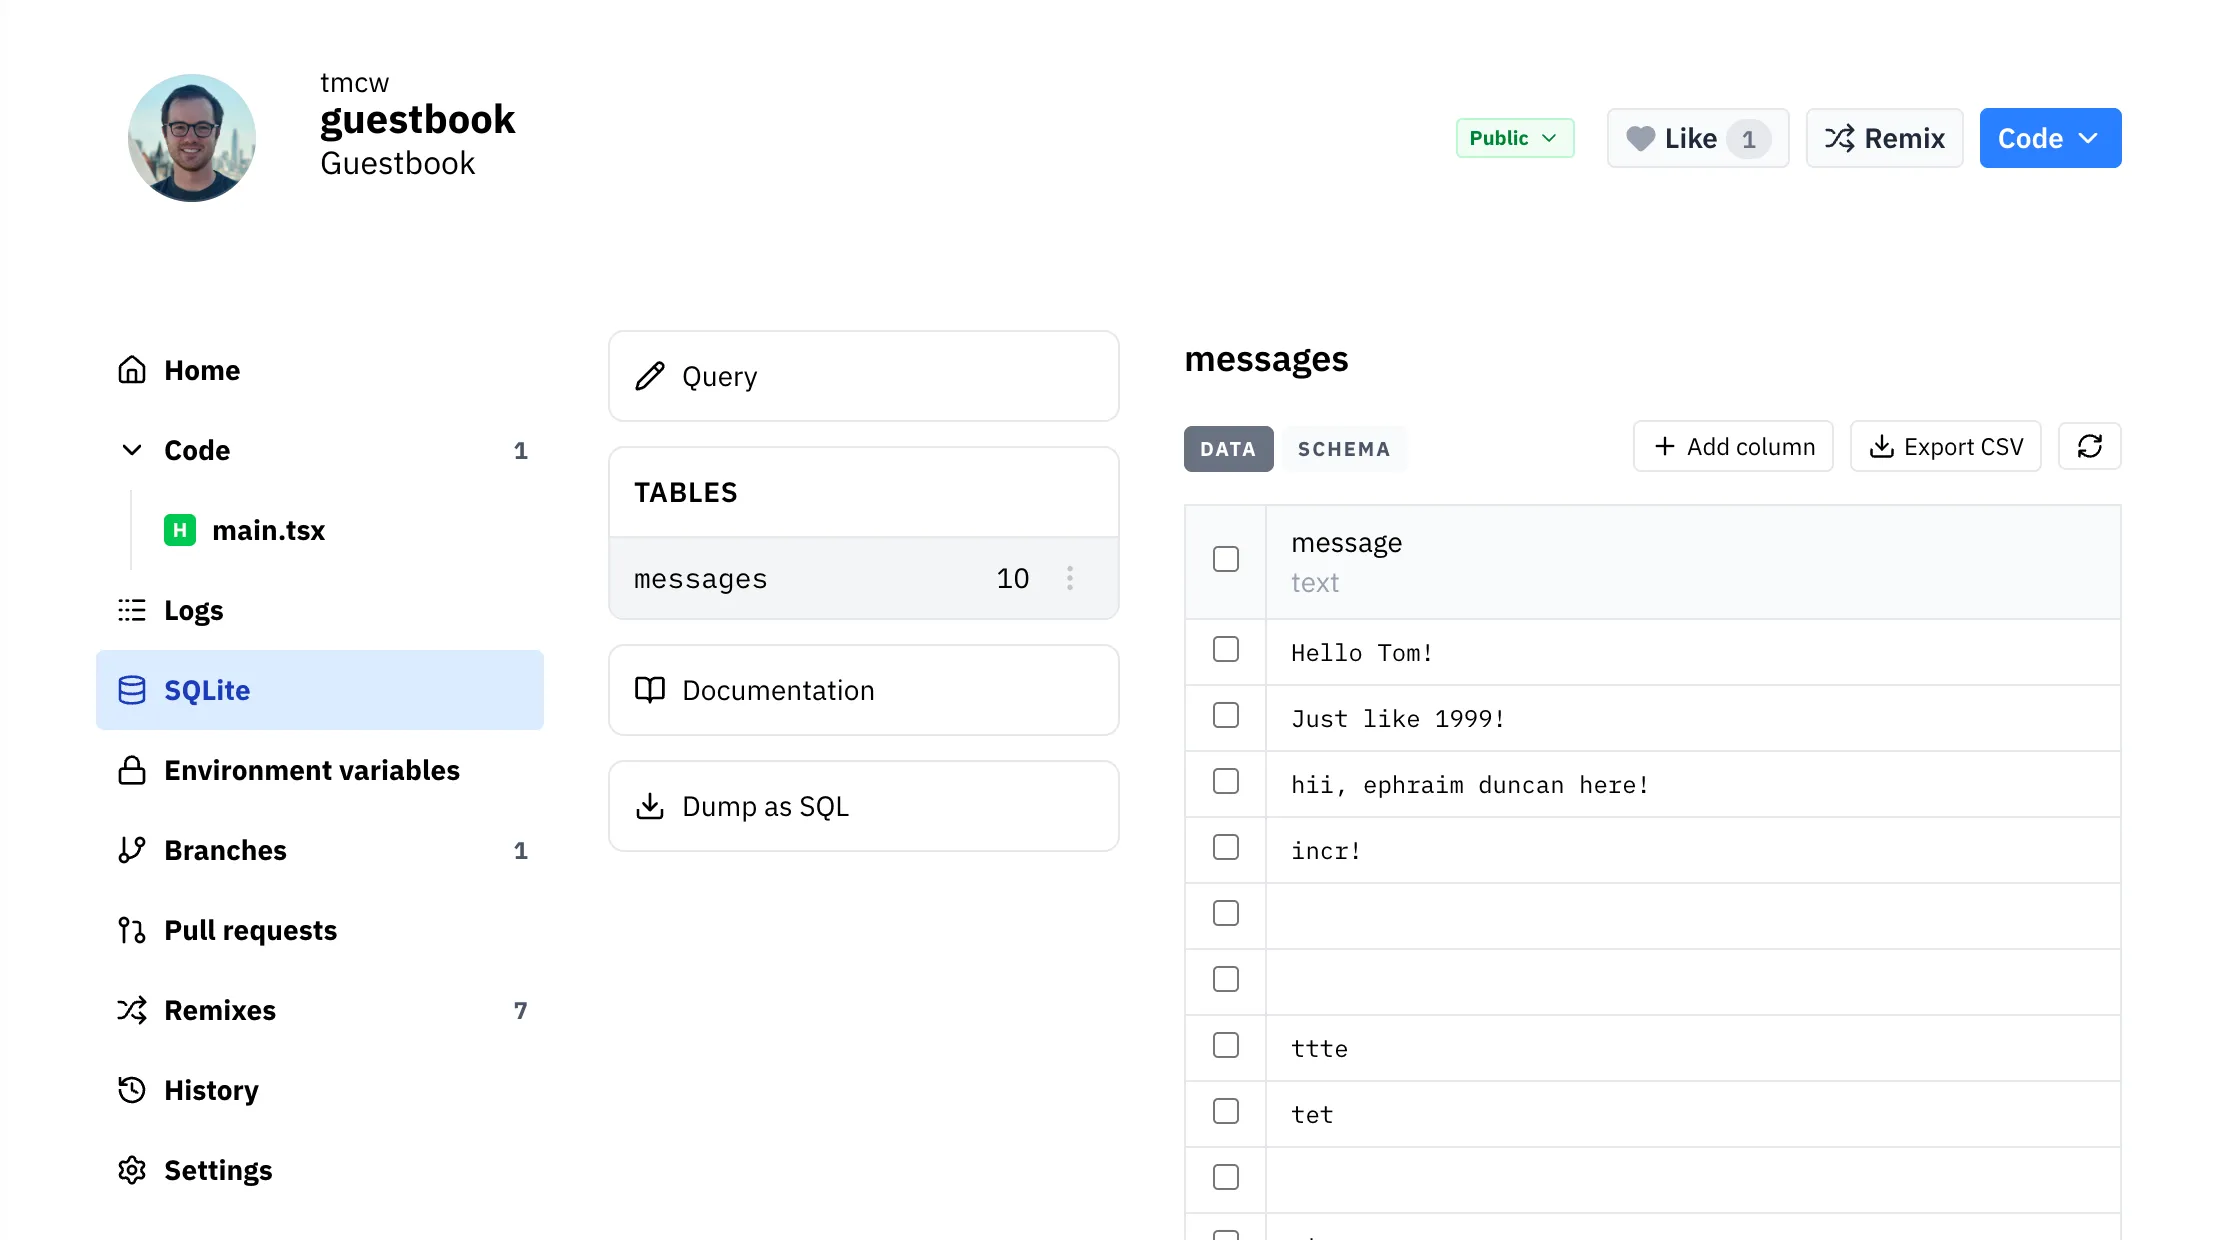2218x1240 pixels.
Task: Click the Remix button
Action: (x=1884, y=138)
